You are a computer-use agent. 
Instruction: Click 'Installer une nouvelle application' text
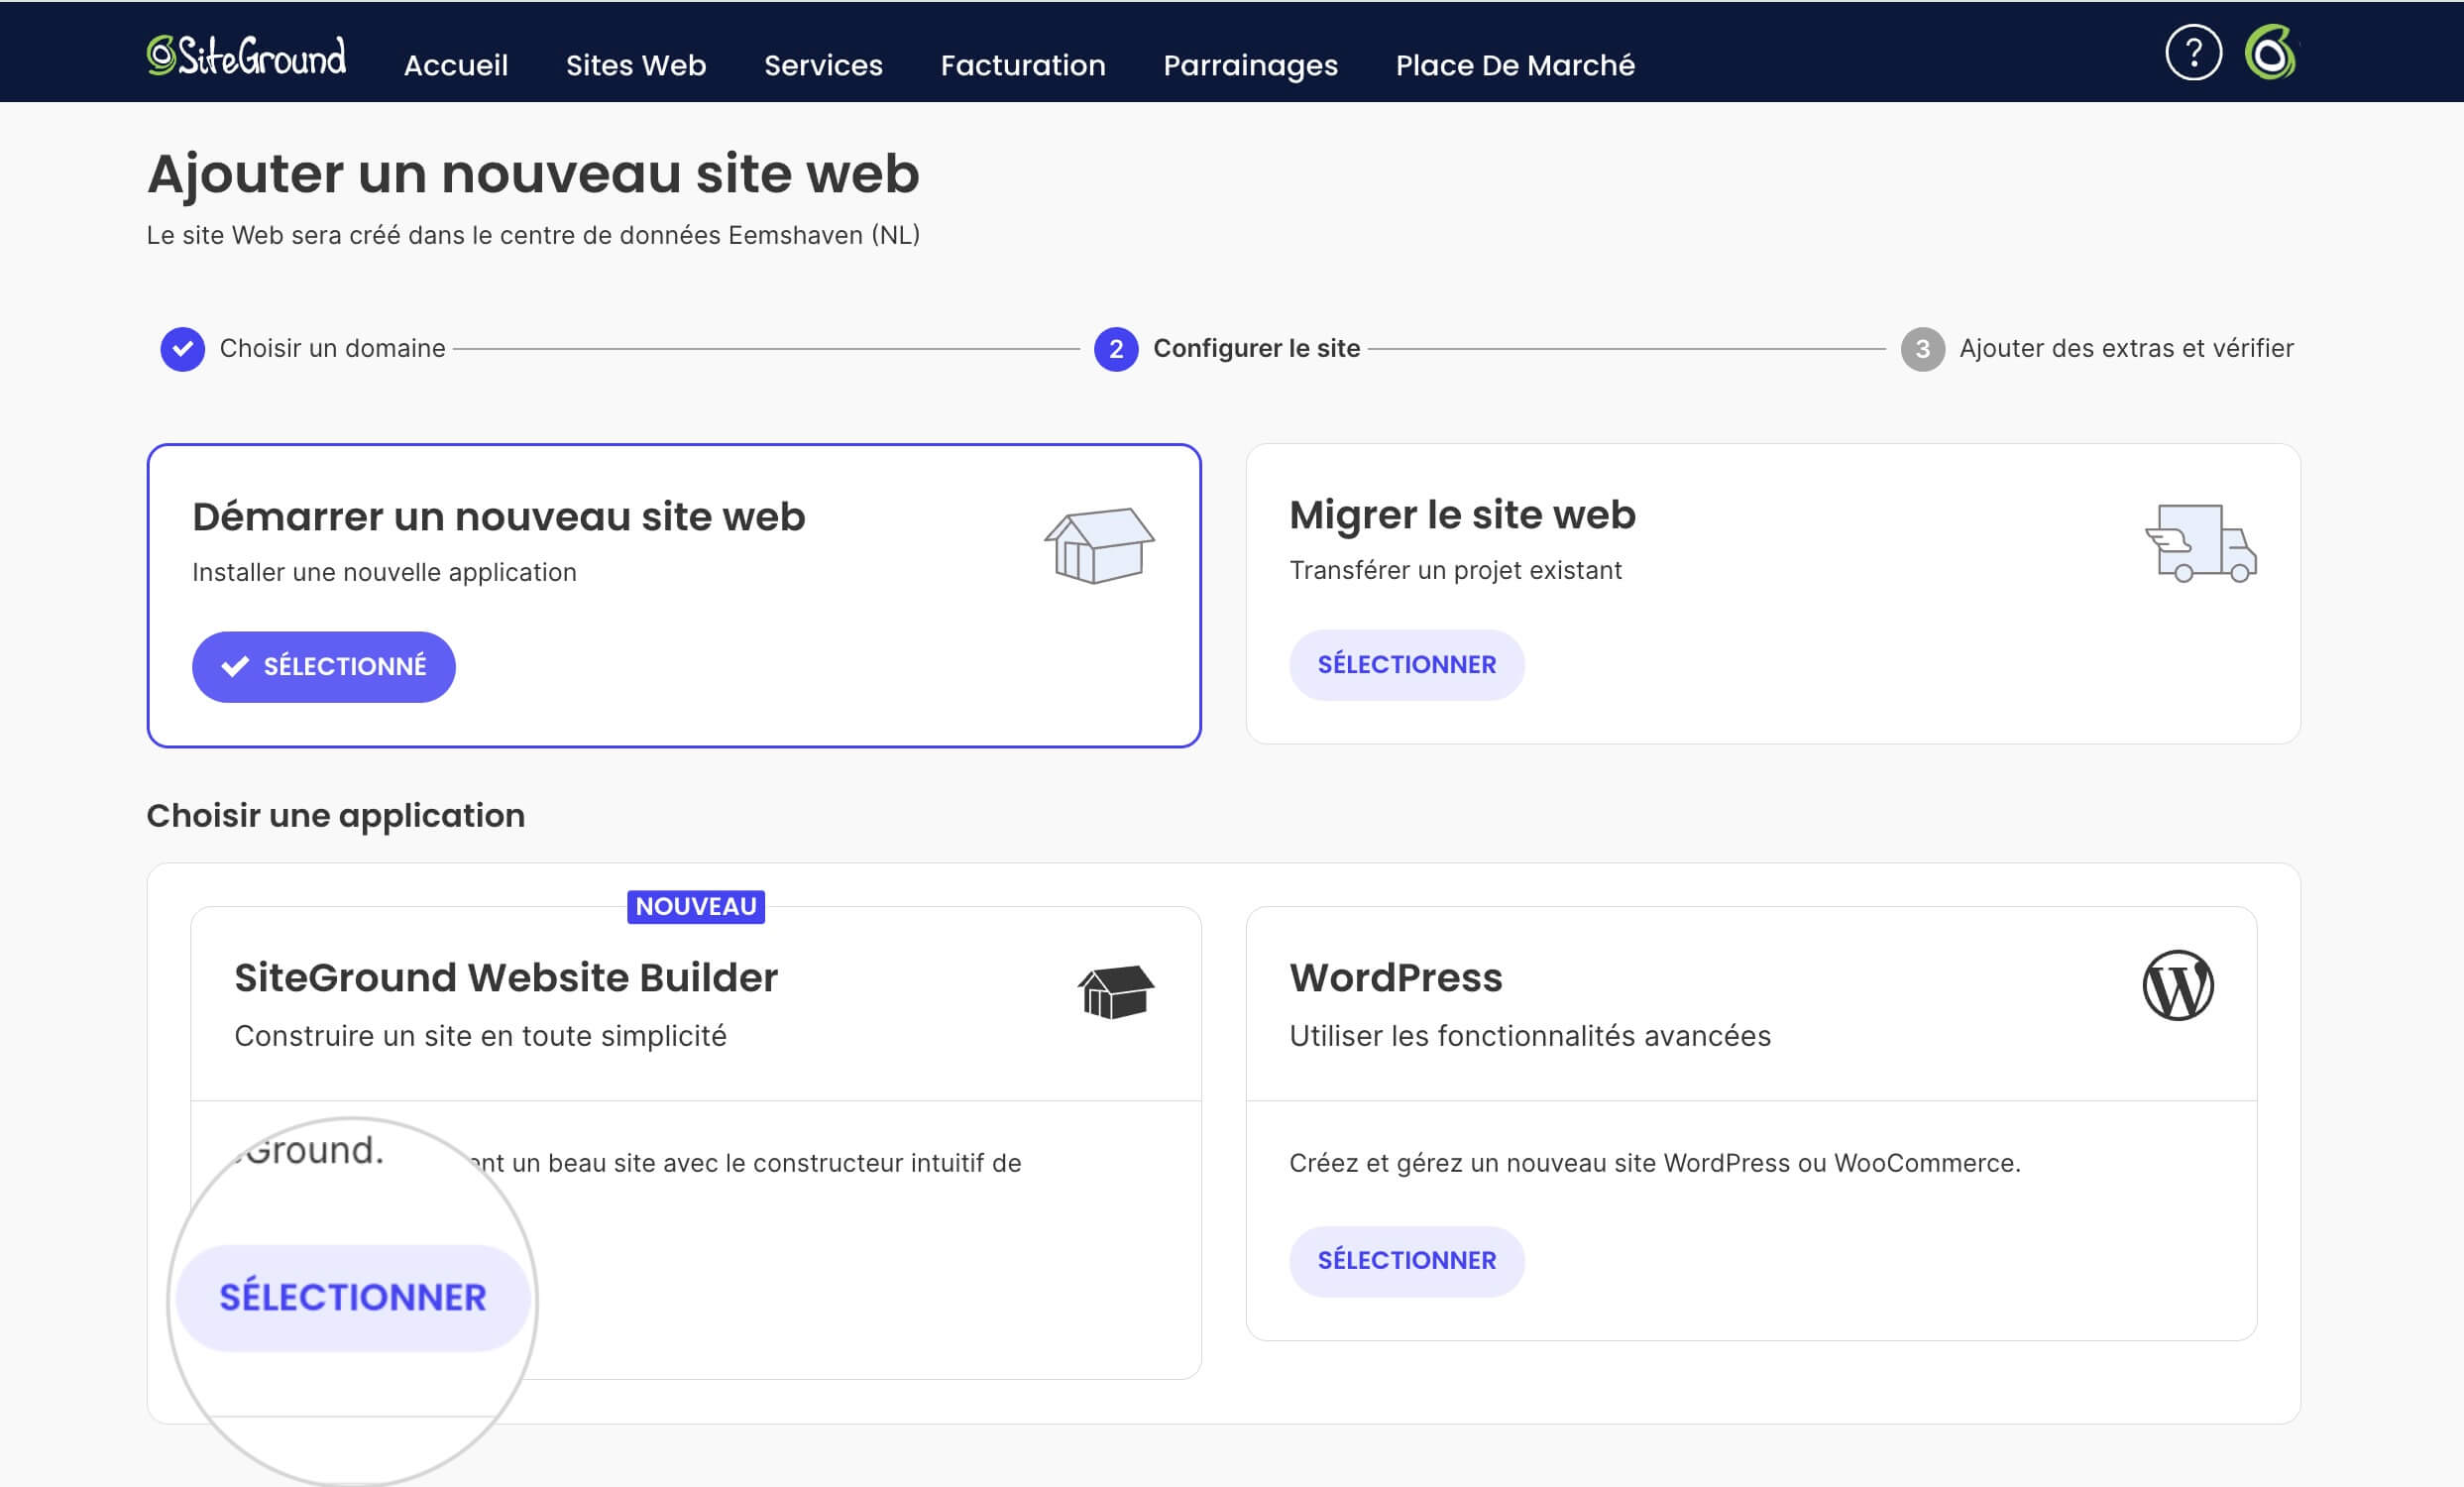(x=384, y=572)
